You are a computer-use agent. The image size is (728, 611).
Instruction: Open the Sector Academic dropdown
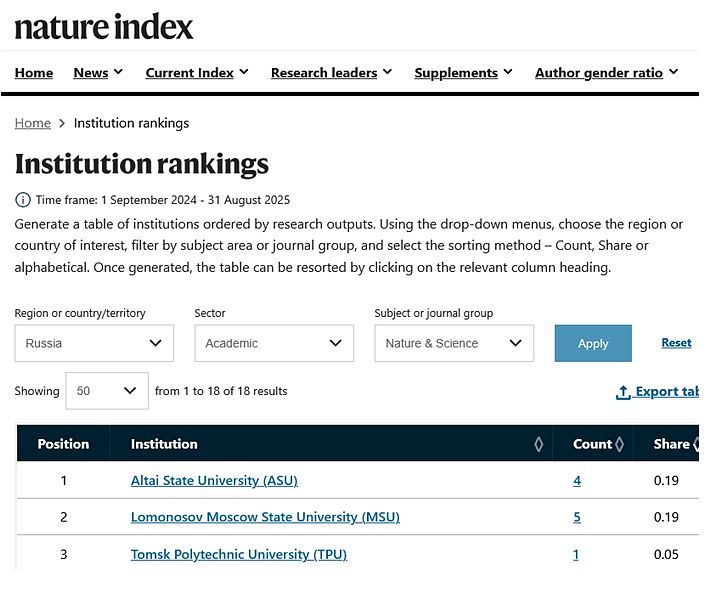point(274,343)
